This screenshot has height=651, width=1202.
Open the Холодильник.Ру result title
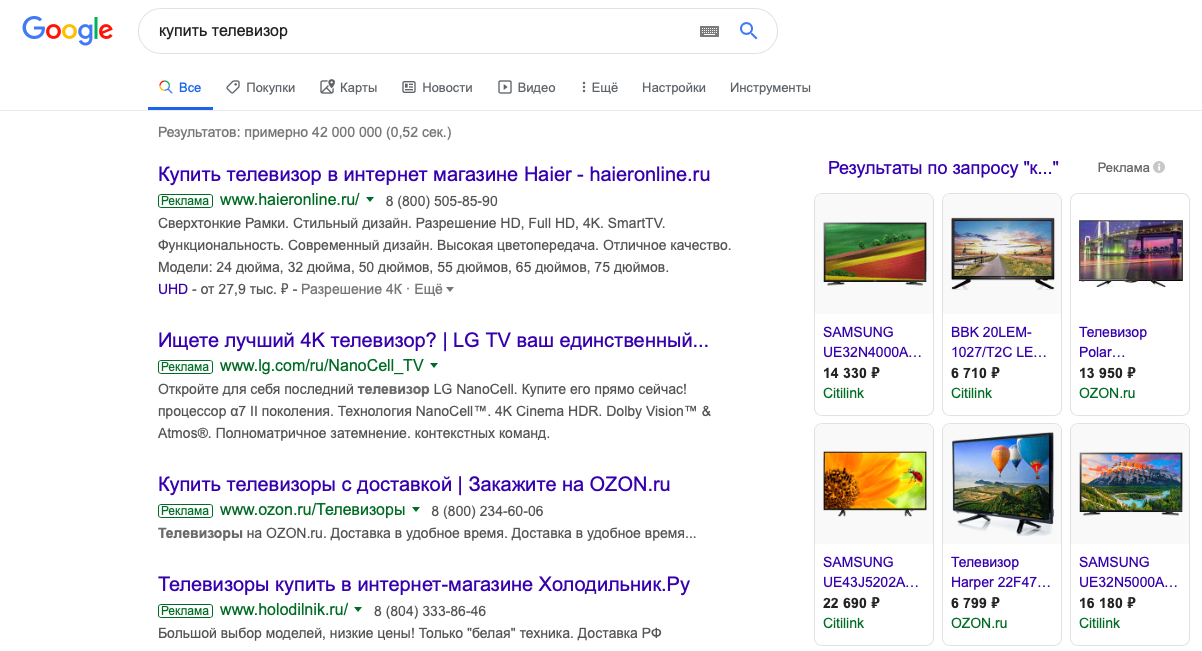[x=424, y=584]
